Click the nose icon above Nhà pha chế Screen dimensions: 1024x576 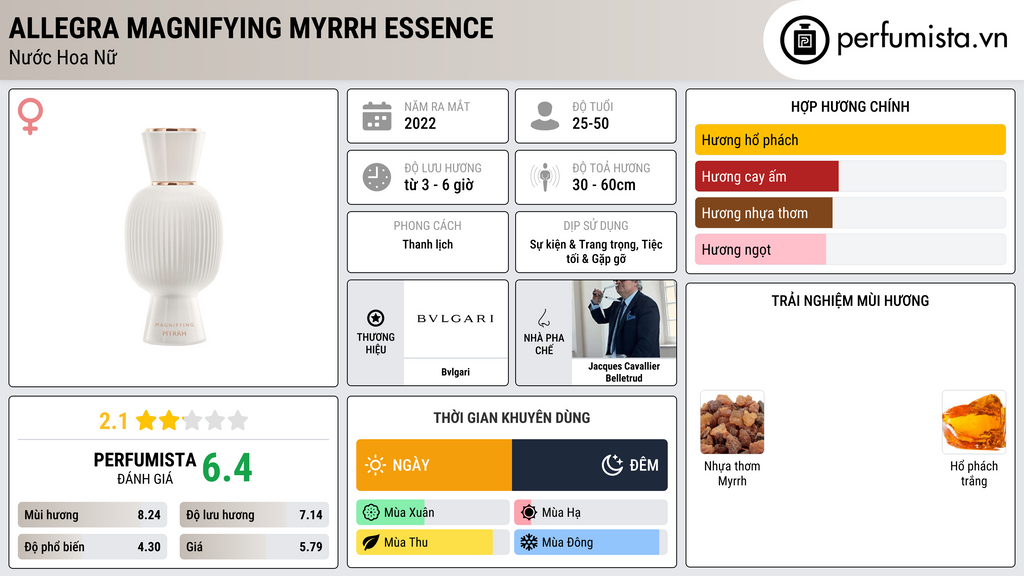[x=543, y=318]
